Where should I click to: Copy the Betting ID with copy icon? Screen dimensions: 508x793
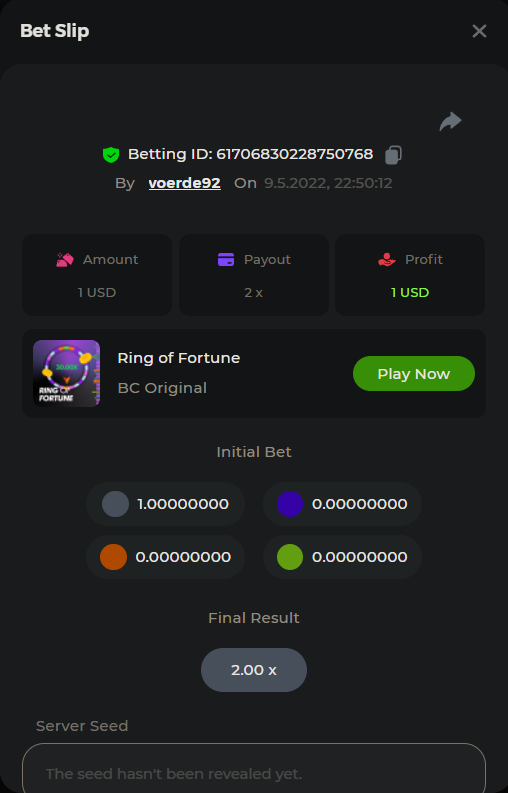(x=393, y=155)
